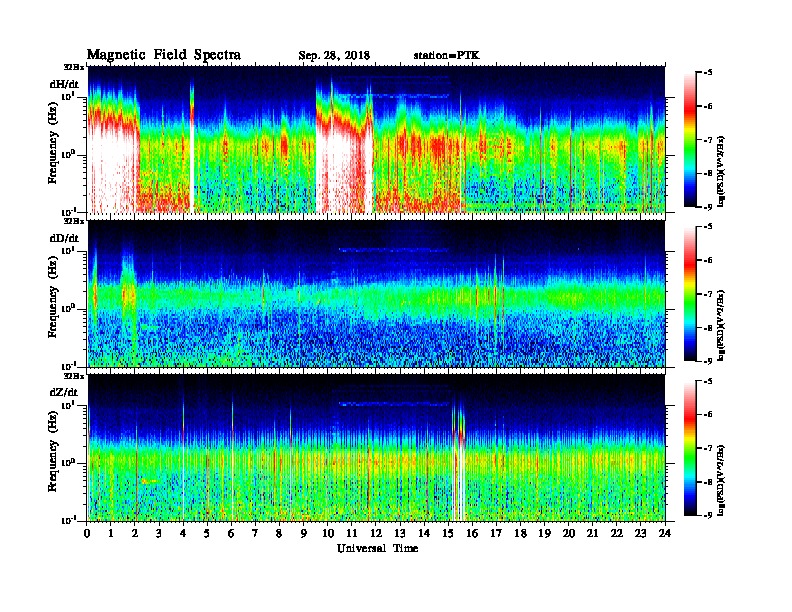This screenshot has height=612, width=792.
Task: Click the "-5" tick on dH/dt color scale
Action: pos(708,73)
